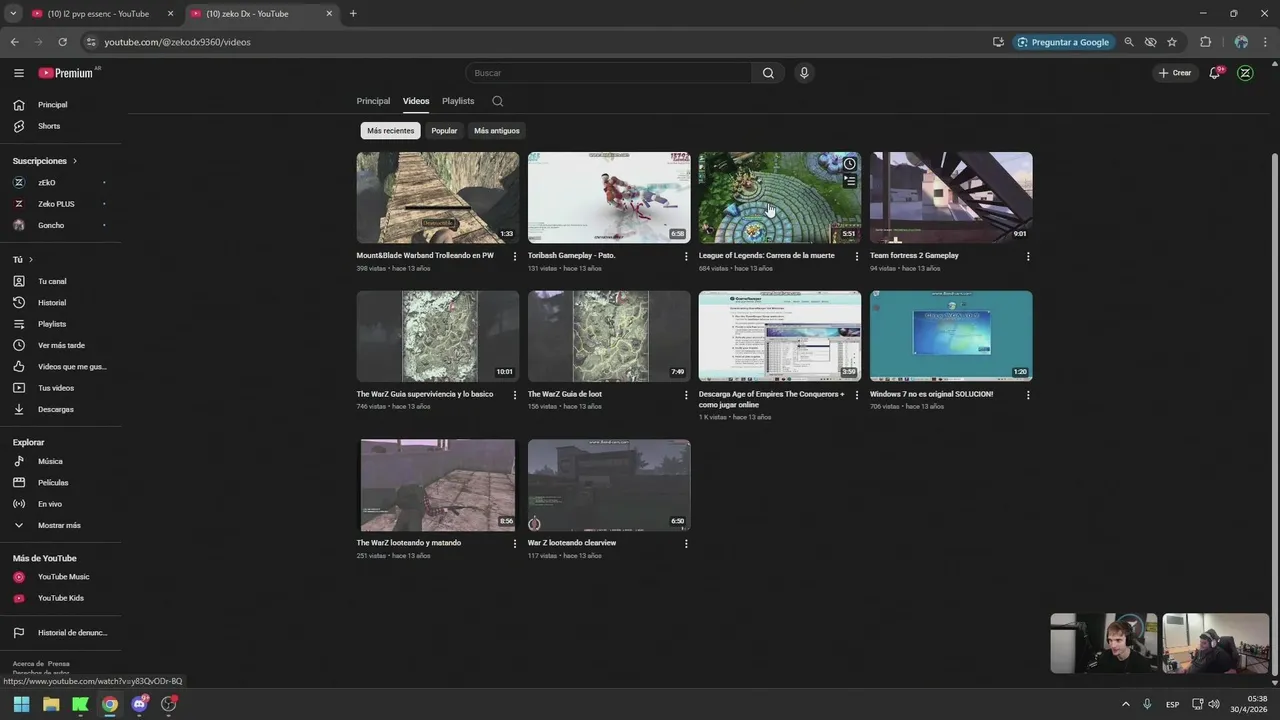Select the Más recientes filter chip

click(390, 131)
